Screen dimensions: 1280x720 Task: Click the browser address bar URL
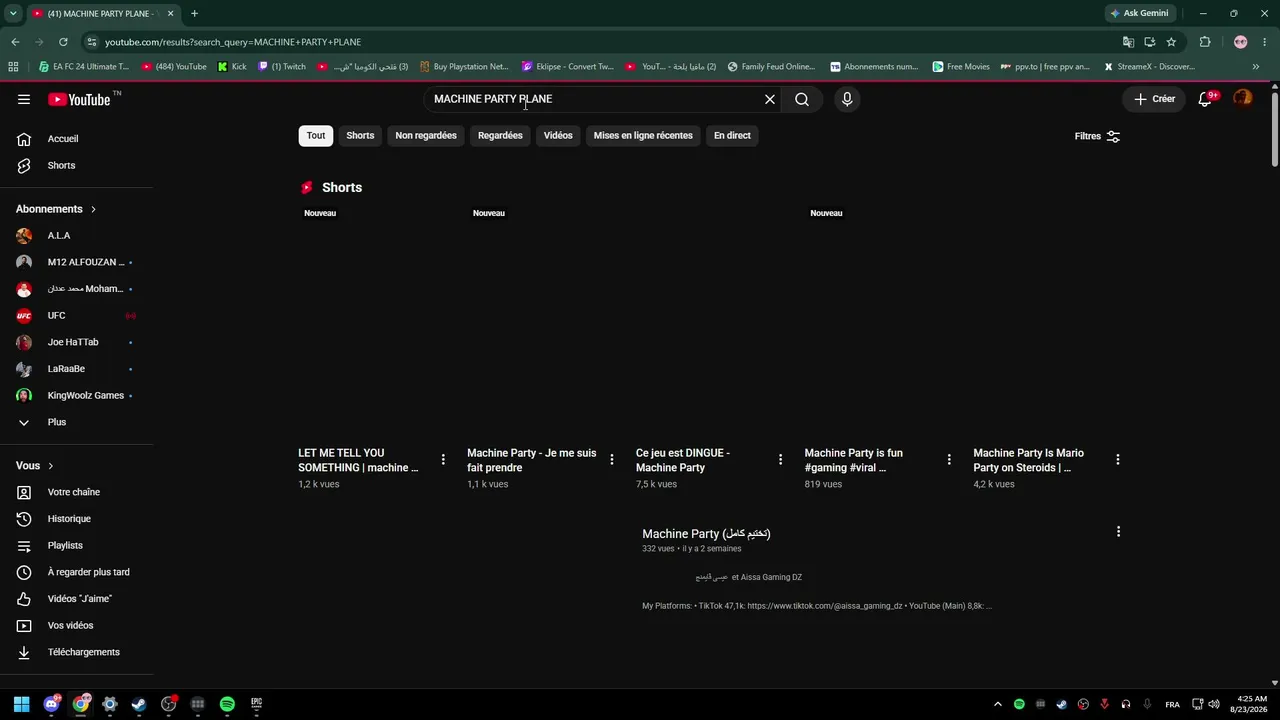tap(233, 42)
